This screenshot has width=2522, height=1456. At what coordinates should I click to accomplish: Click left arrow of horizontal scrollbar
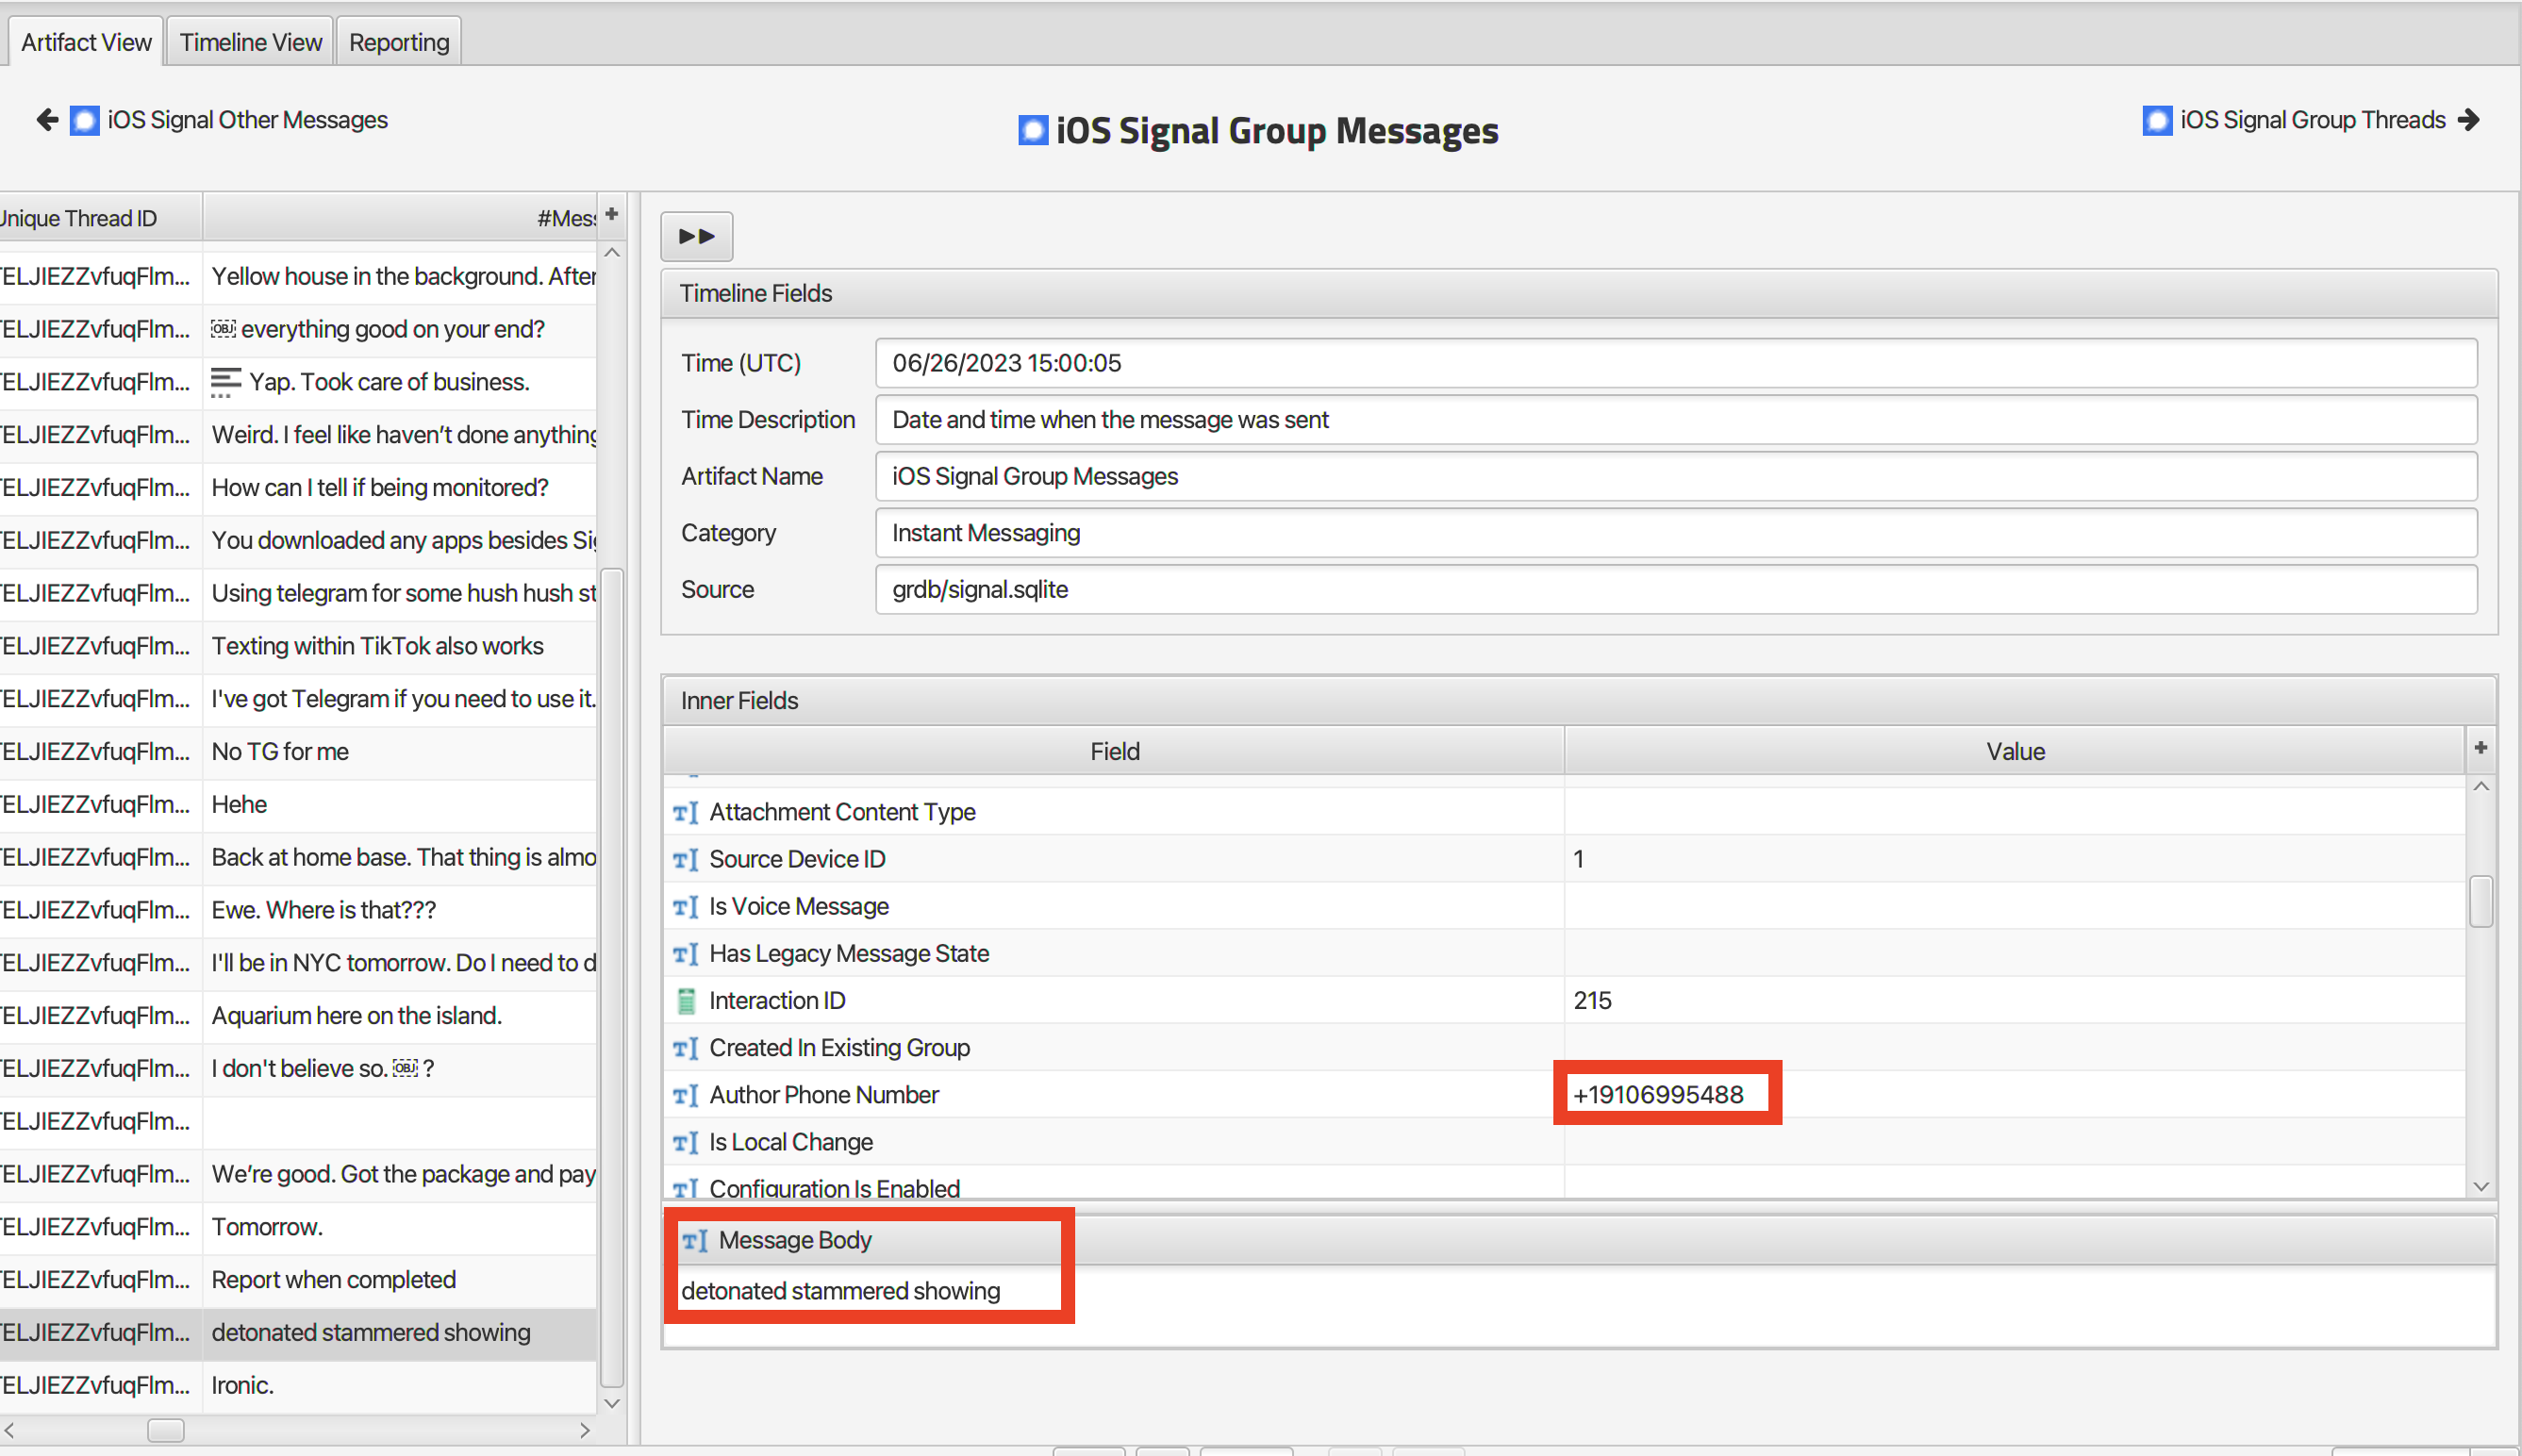[x=9, y=1430]
